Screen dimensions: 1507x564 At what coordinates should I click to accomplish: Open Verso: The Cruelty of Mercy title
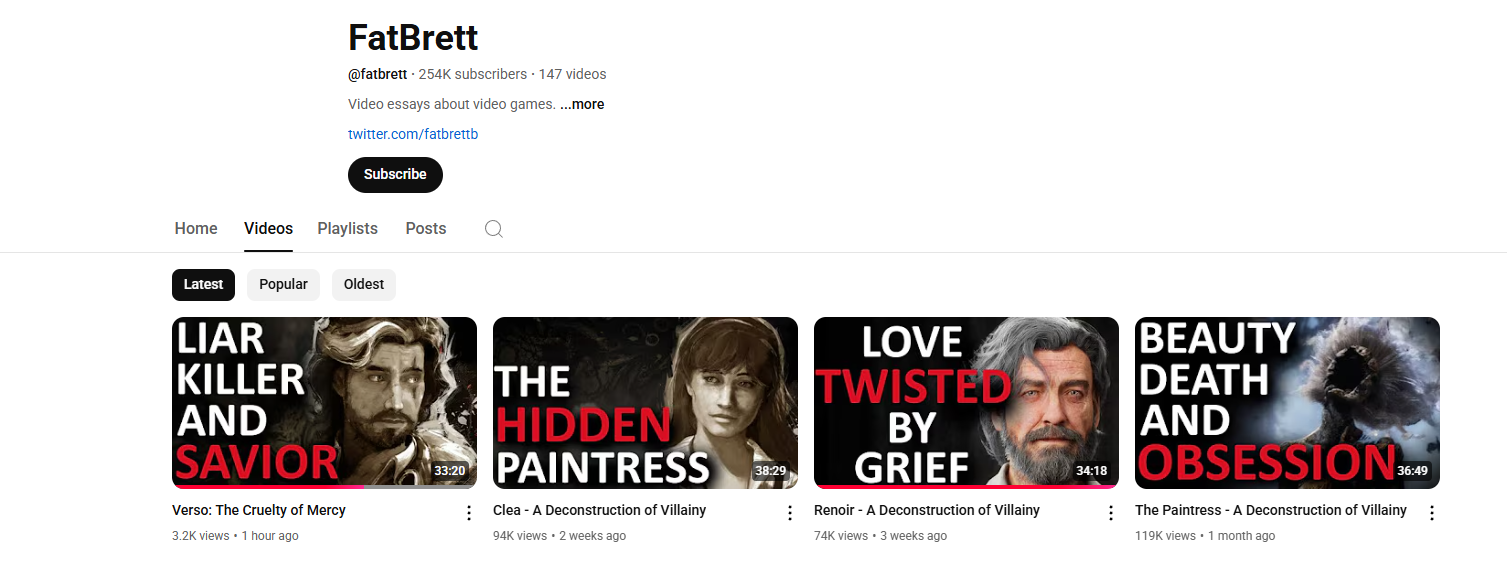click(259, 510)
